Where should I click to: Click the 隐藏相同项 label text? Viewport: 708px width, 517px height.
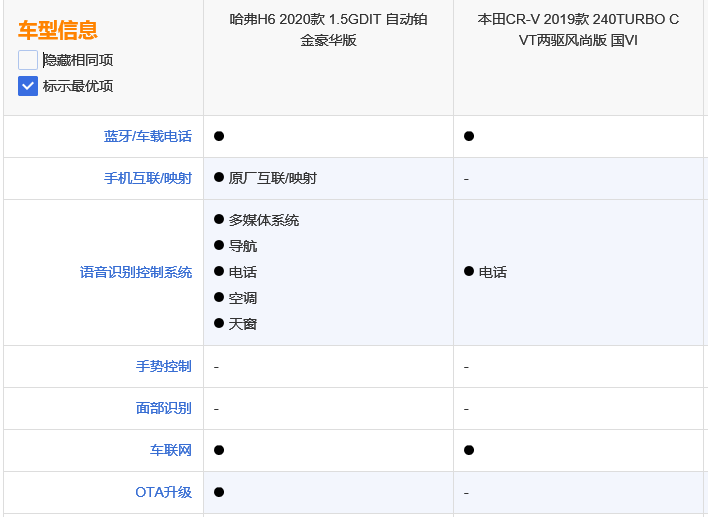(78, 60)
